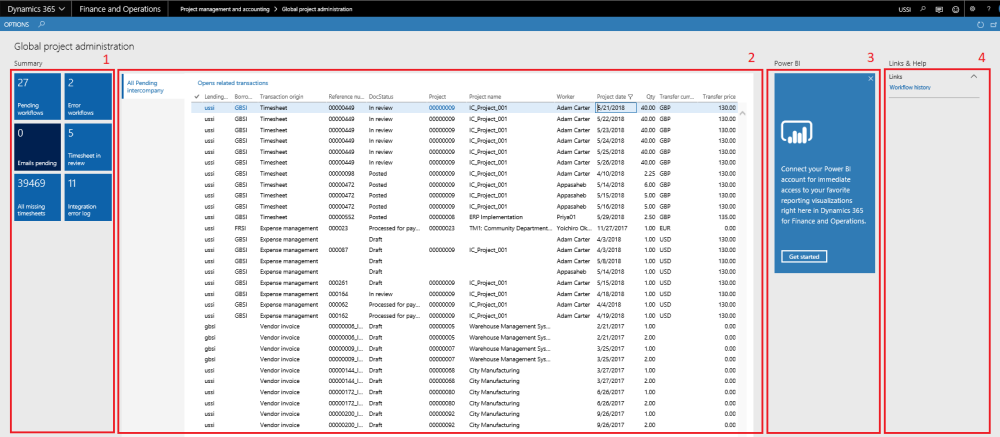Click GBSI link in the highlighted row
1000x437 pixels.
tap(240, 108)
